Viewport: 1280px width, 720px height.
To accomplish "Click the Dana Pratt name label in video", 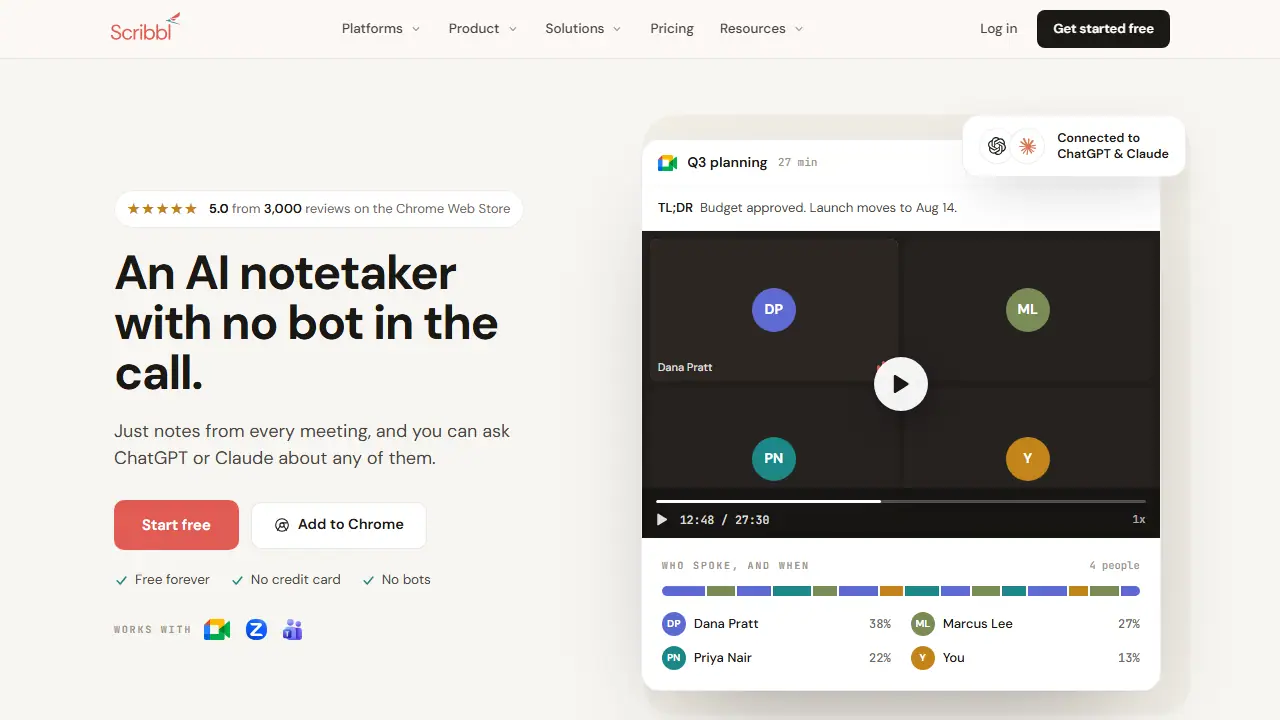I will 685,367.
